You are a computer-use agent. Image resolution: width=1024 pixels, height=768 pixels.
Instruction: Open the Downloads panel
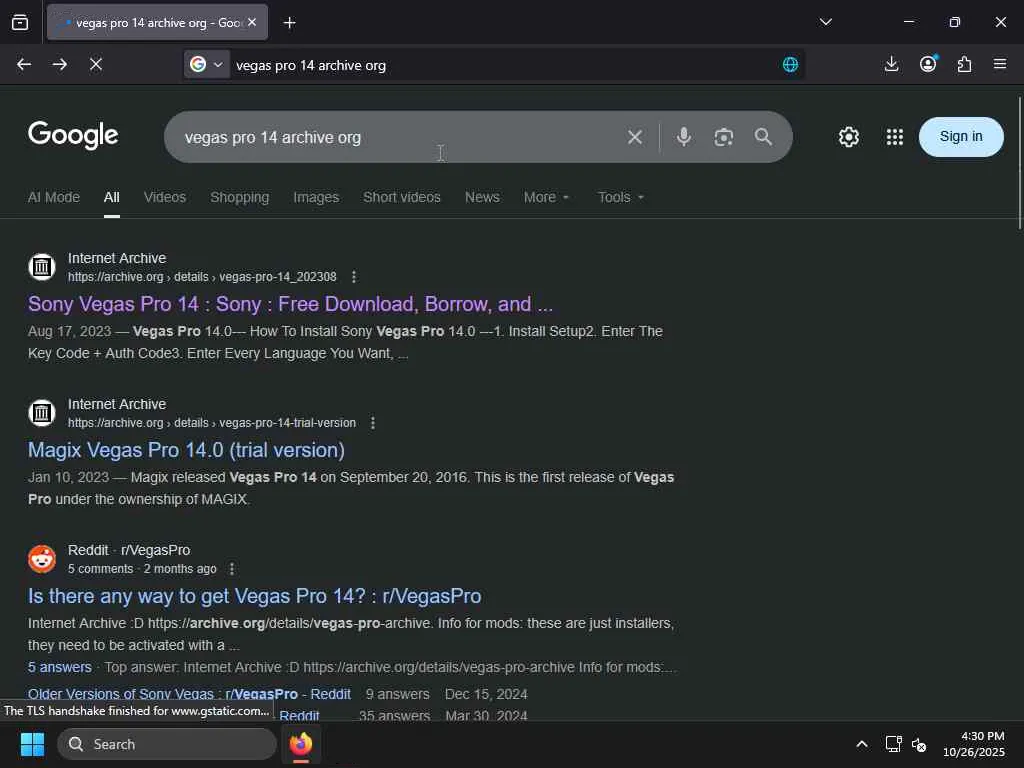(891, 64)
